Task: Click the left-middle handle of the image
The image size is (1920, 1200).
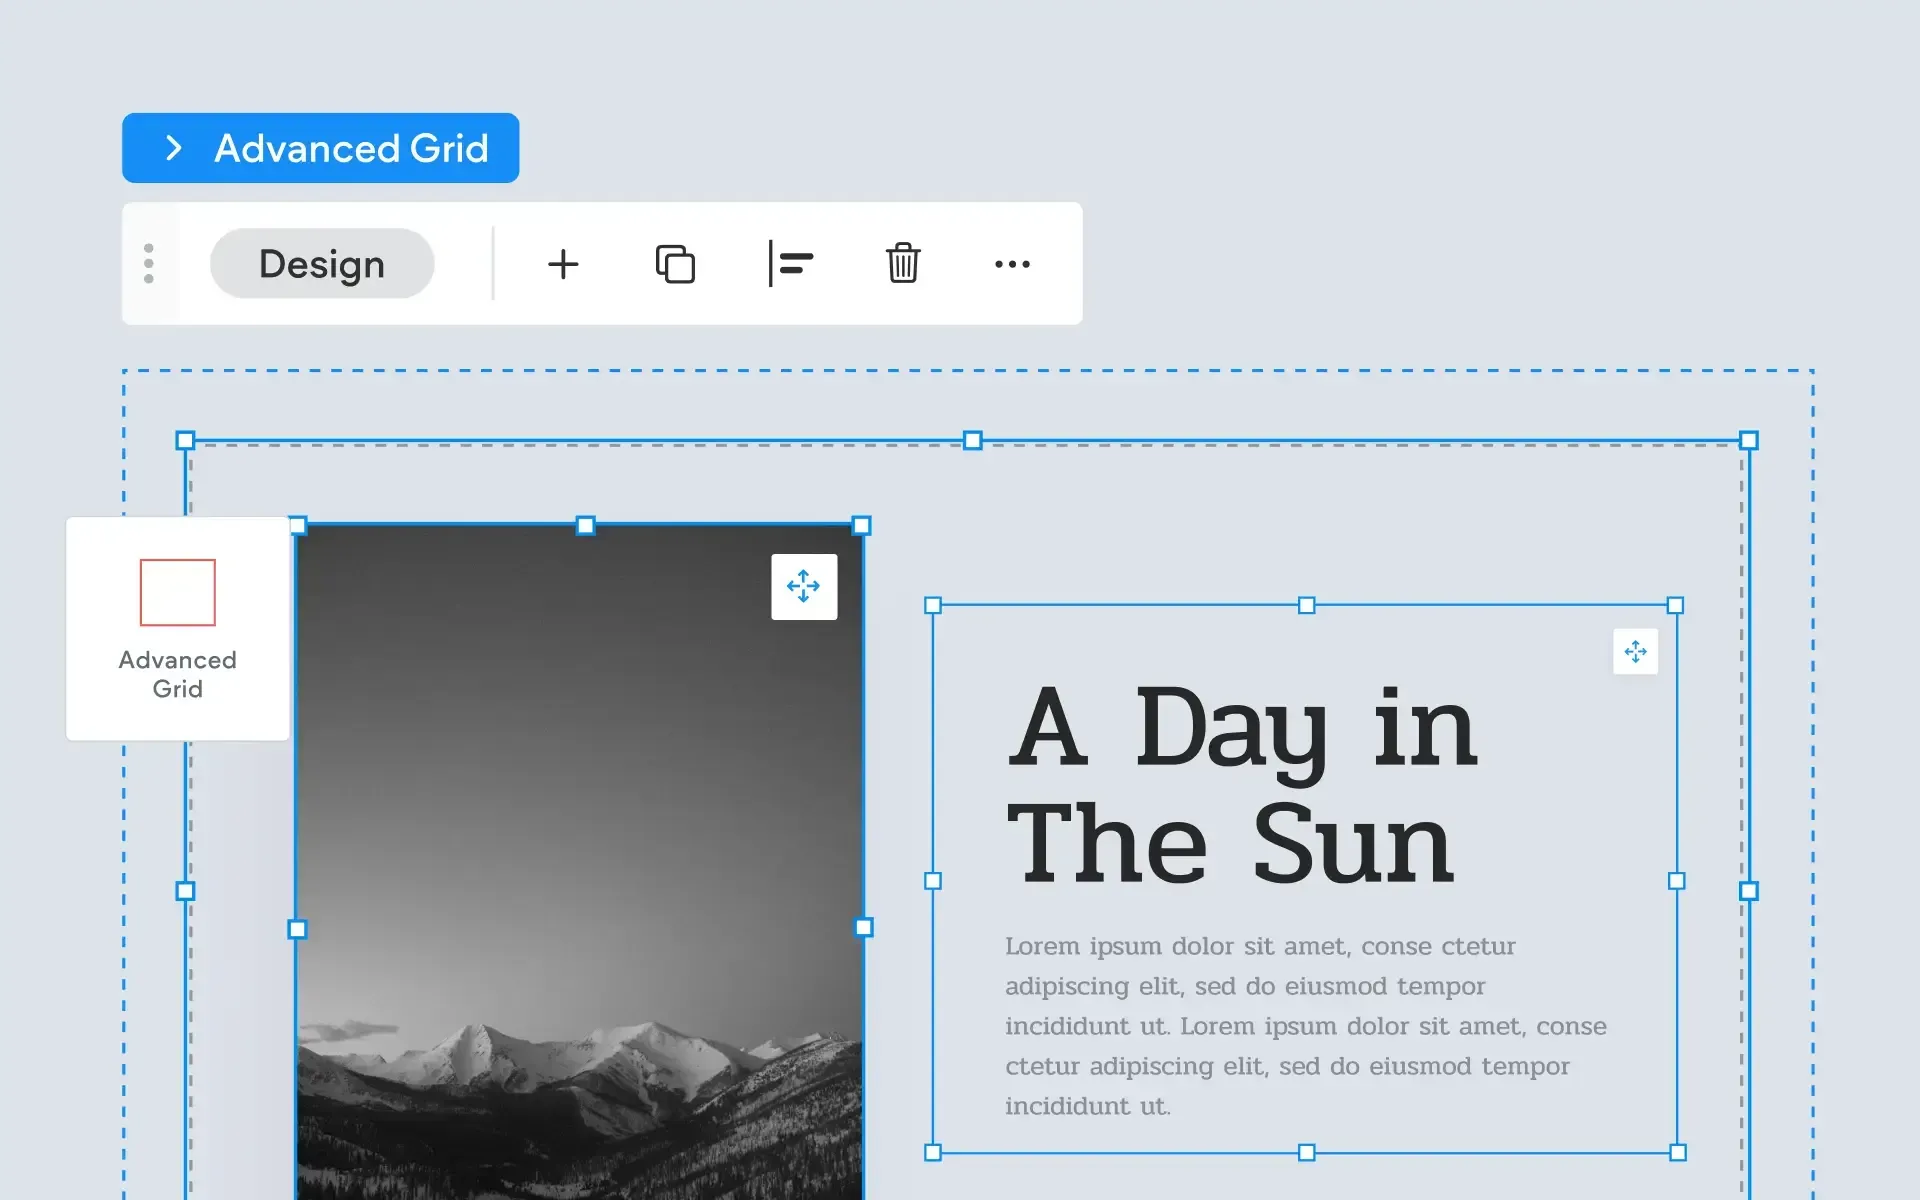Action: click(x=297, y=930)
